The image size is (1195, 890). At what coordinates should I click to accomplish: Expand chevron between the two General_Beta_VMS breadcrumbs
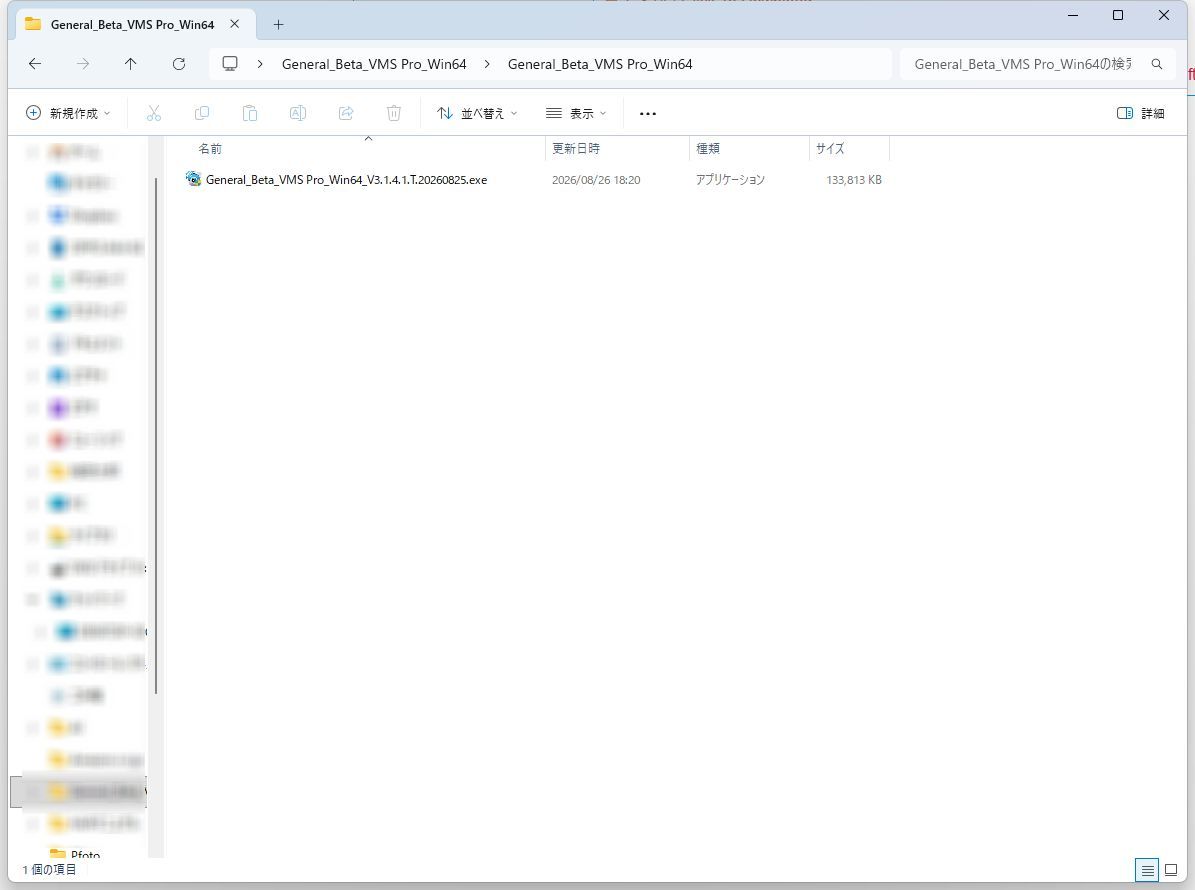click(487, 64)
